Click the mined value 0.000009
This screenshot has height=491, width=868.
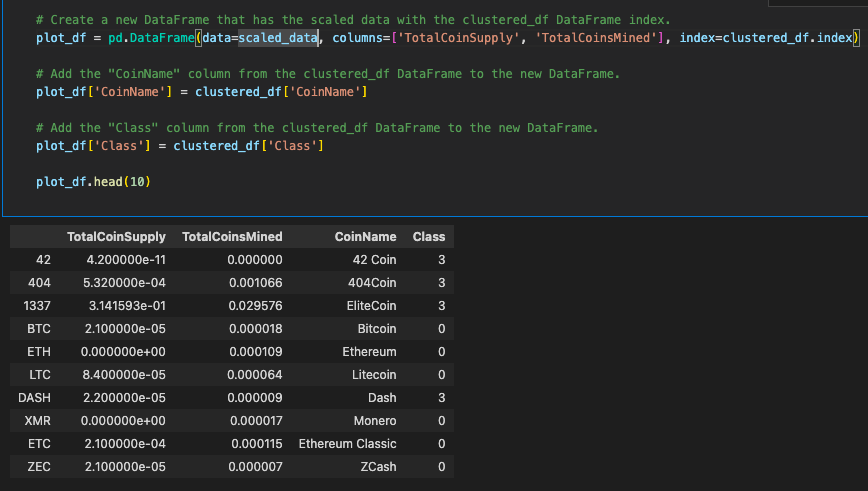[255, 397]
